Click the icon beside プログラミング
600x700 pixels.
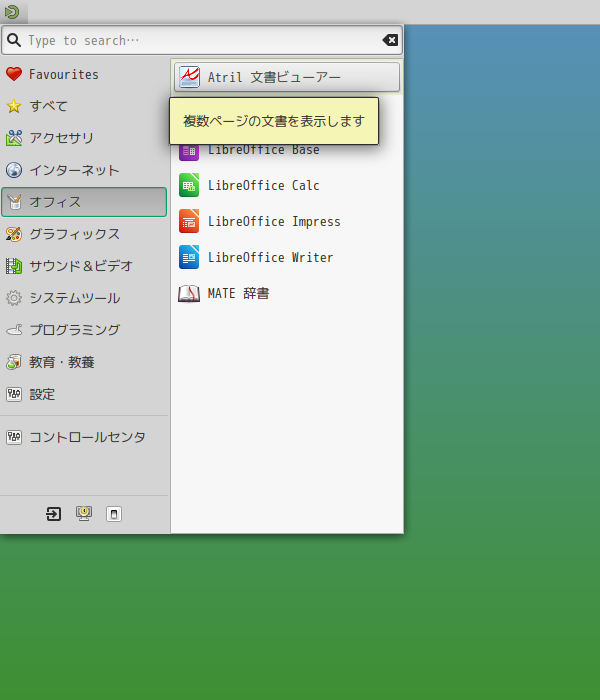(x=14, y=330)
